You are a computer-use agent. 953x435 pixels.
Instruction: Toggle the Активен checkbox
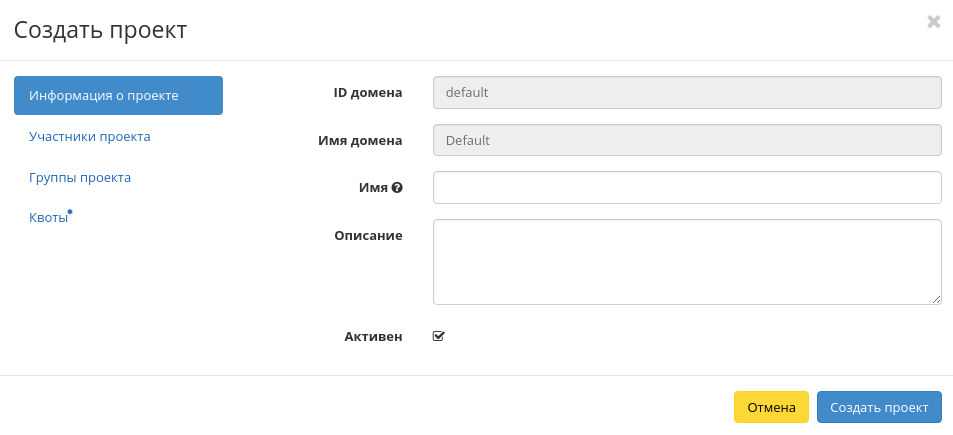tap(438, 336)
